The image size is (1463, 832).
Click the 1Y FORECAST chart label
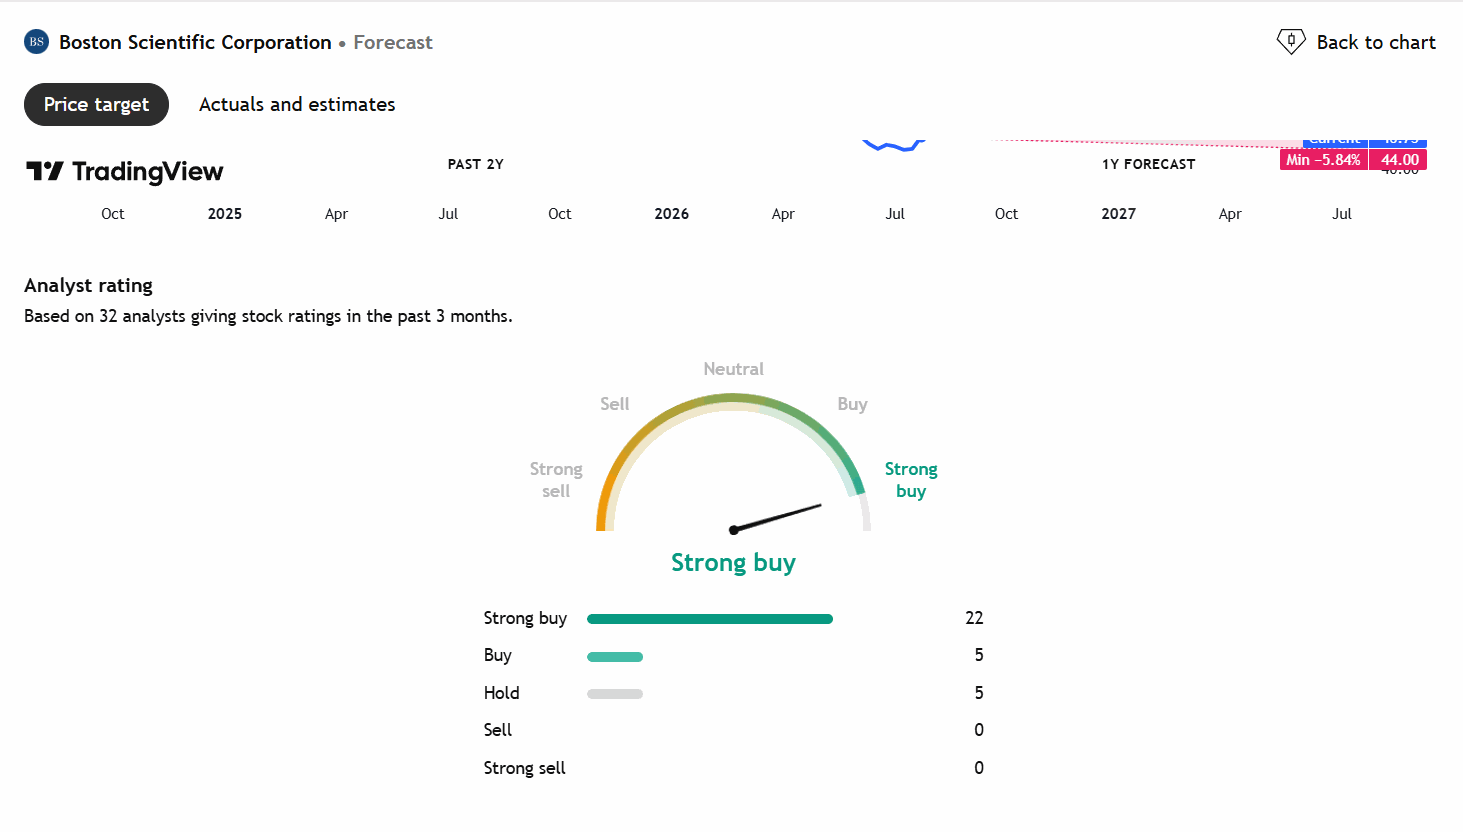pos(1149,164)
